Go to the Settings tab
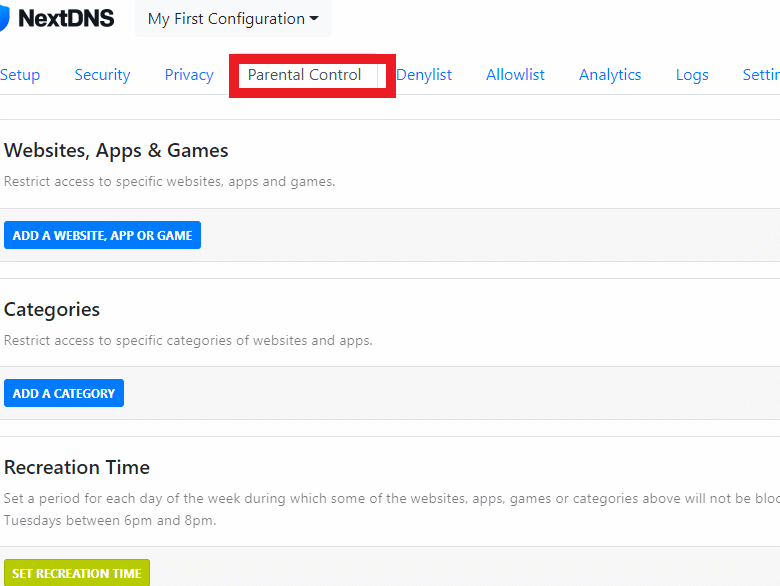This screenshot has height=586, width=780. point(761,75)
